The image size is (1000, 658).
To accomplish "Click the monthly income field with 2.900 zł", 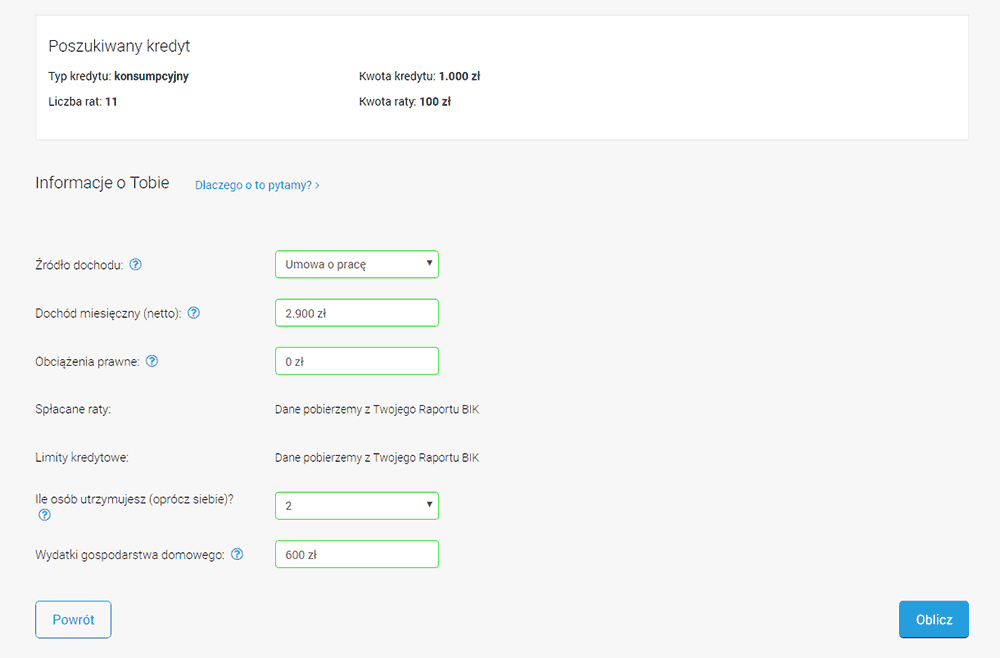I will [356, 313].
